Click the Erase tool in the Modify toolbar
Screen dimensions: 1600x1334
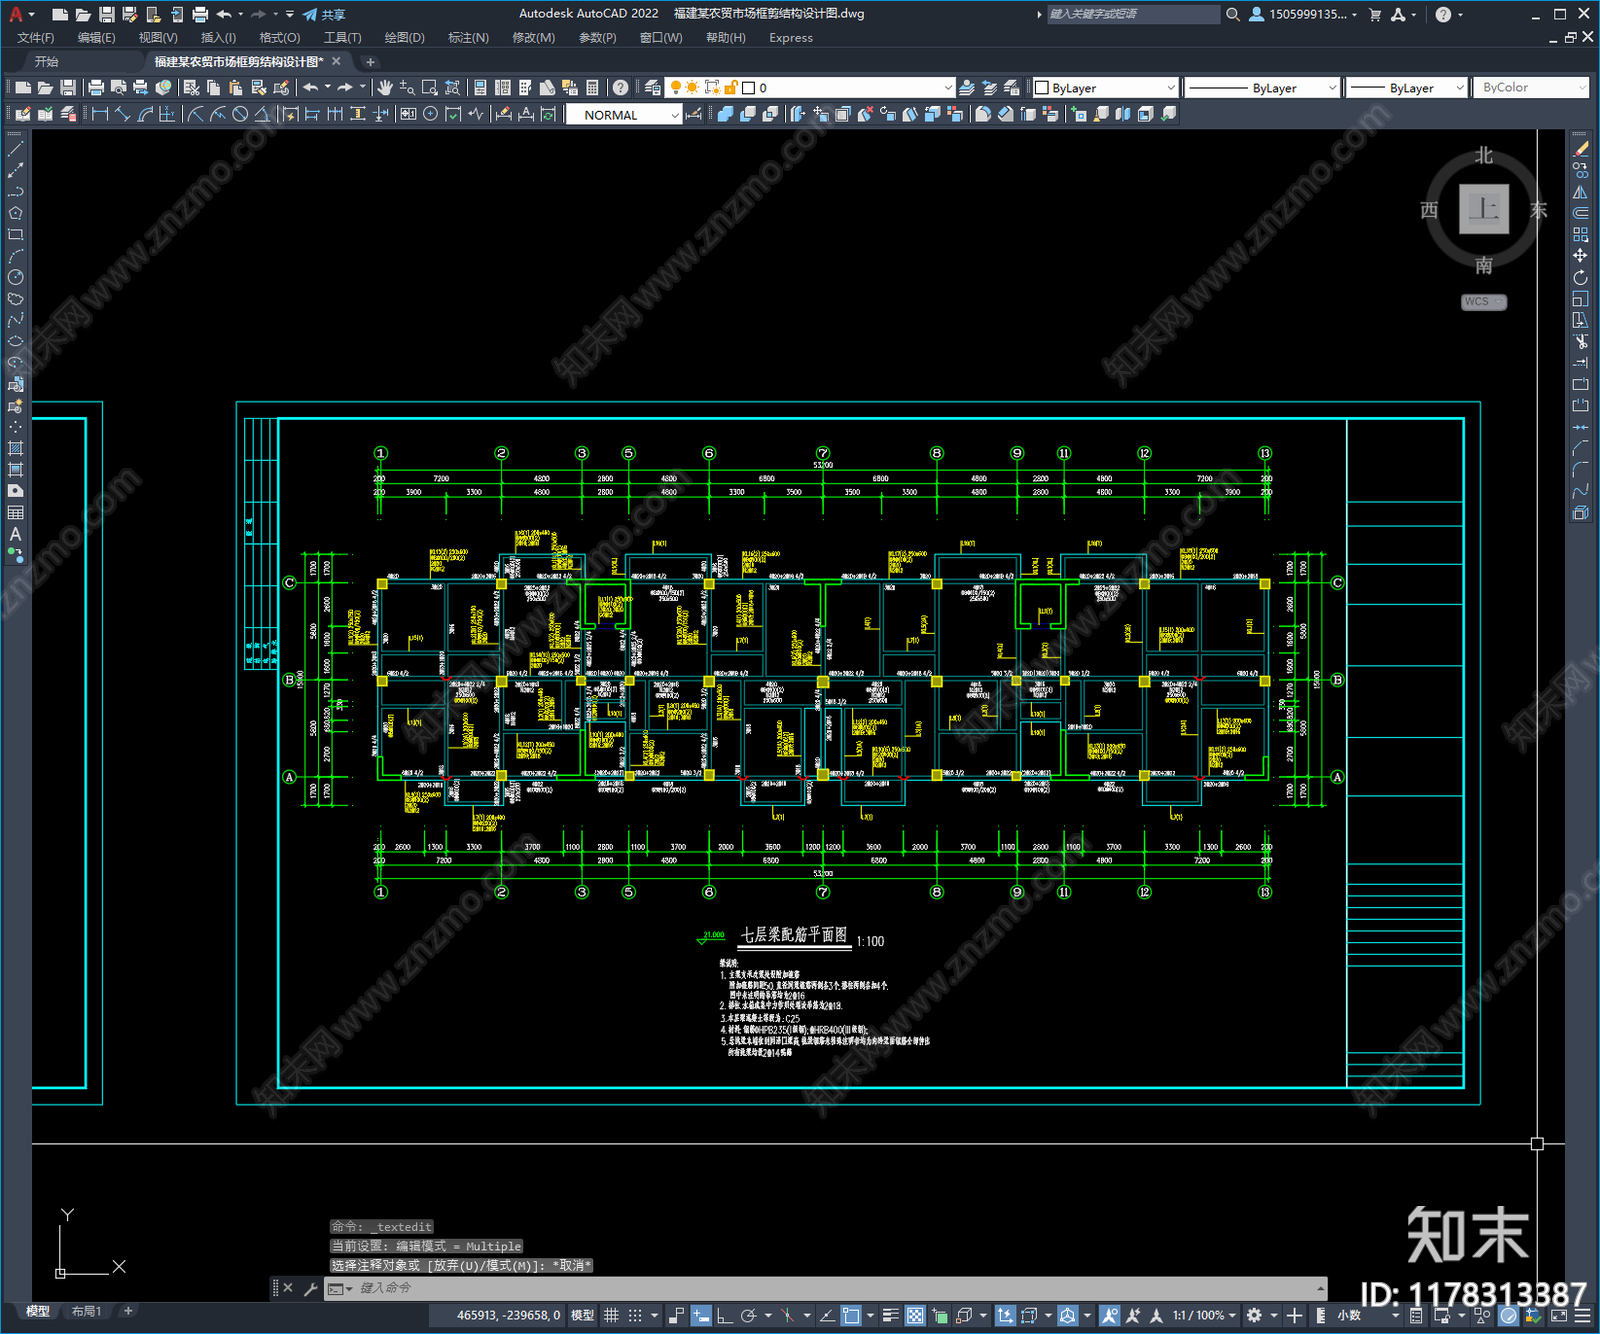click(1580, 149)
